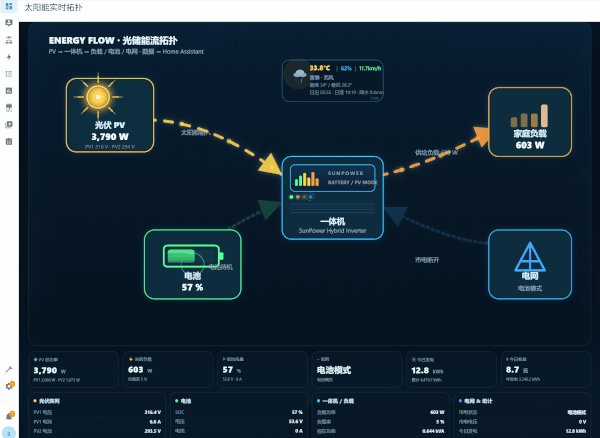This screenshot has width=600, height=438.
Task: Open Settings gear with orange badge
Action: click(9, 386)
